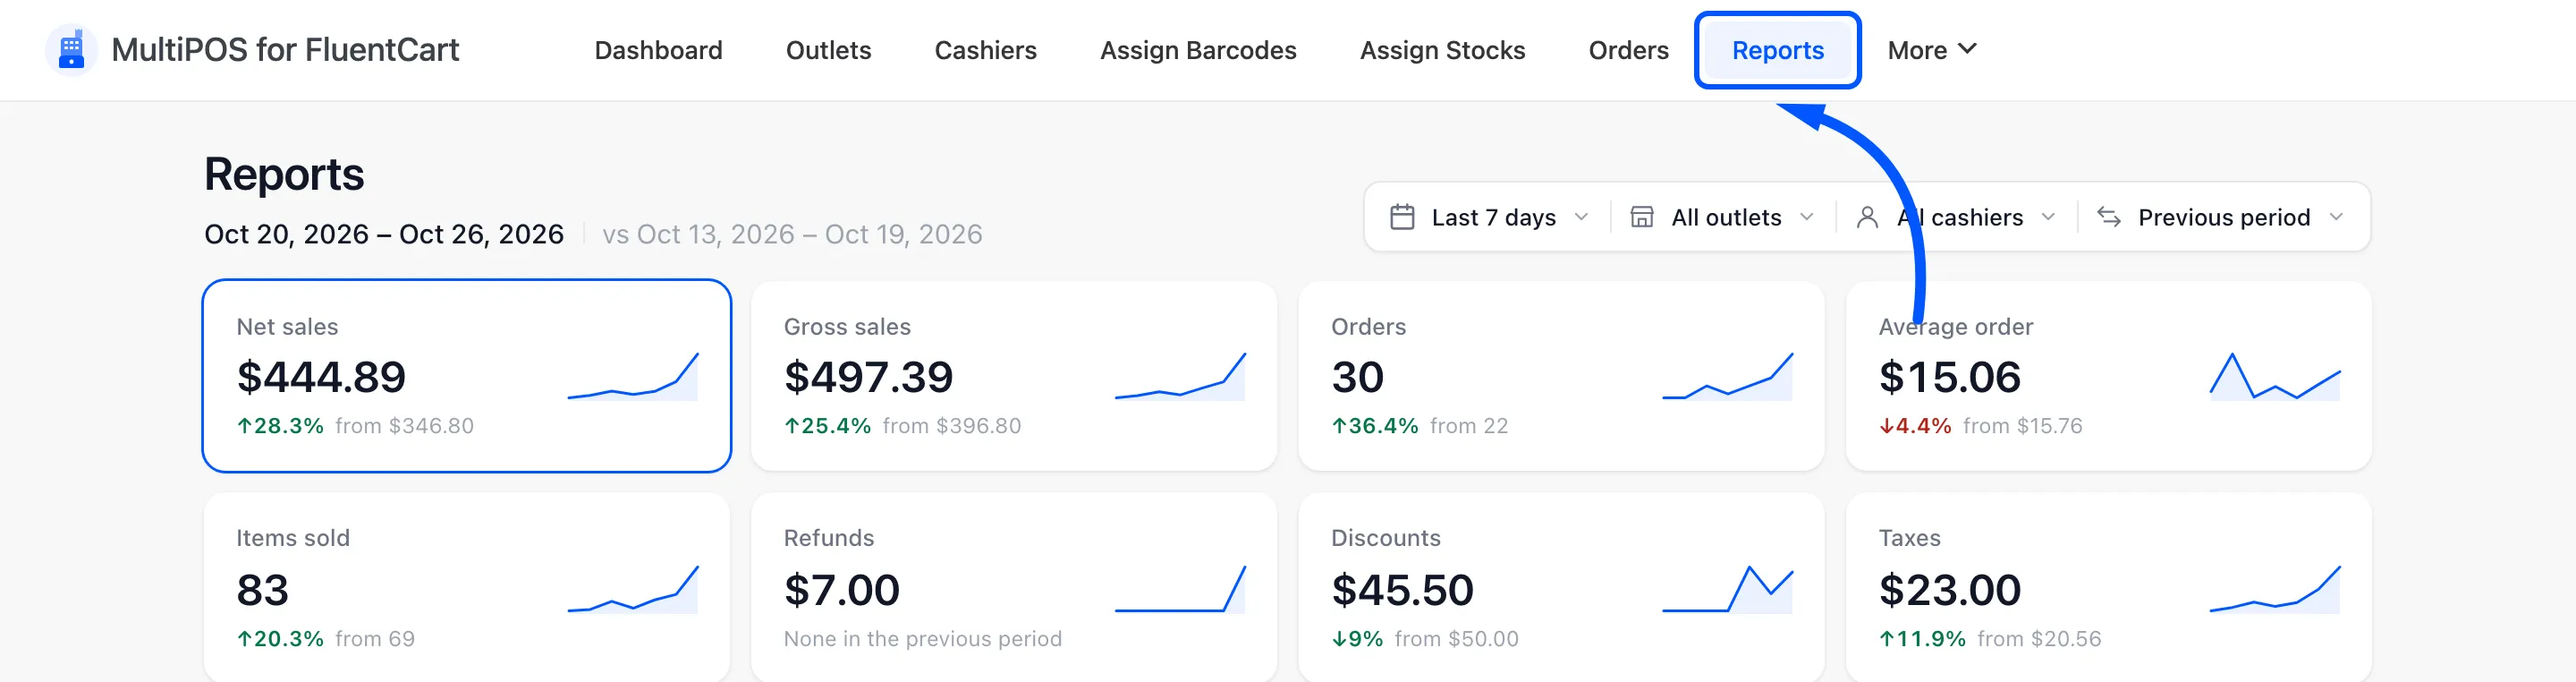Viewport: 2576px width, 682px height.
Task: Open the Assign Stocks tab
Action: (1442, 50)
